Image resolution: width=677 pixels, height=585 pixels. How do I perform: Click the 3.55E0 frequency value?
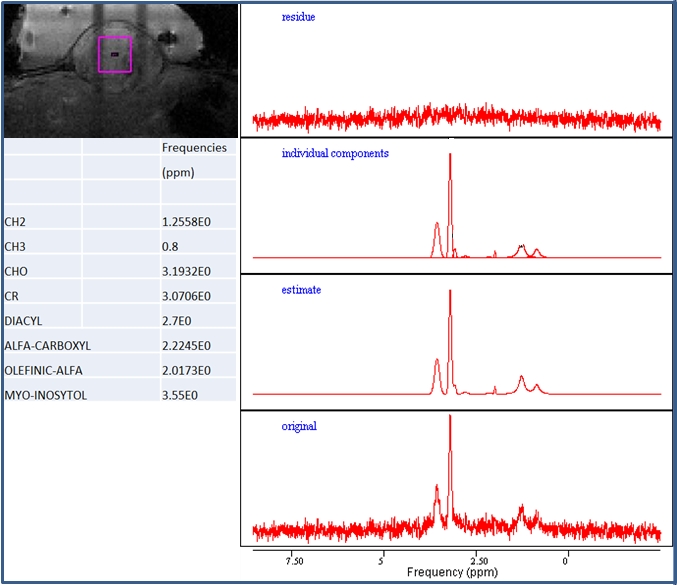point(180,395)
